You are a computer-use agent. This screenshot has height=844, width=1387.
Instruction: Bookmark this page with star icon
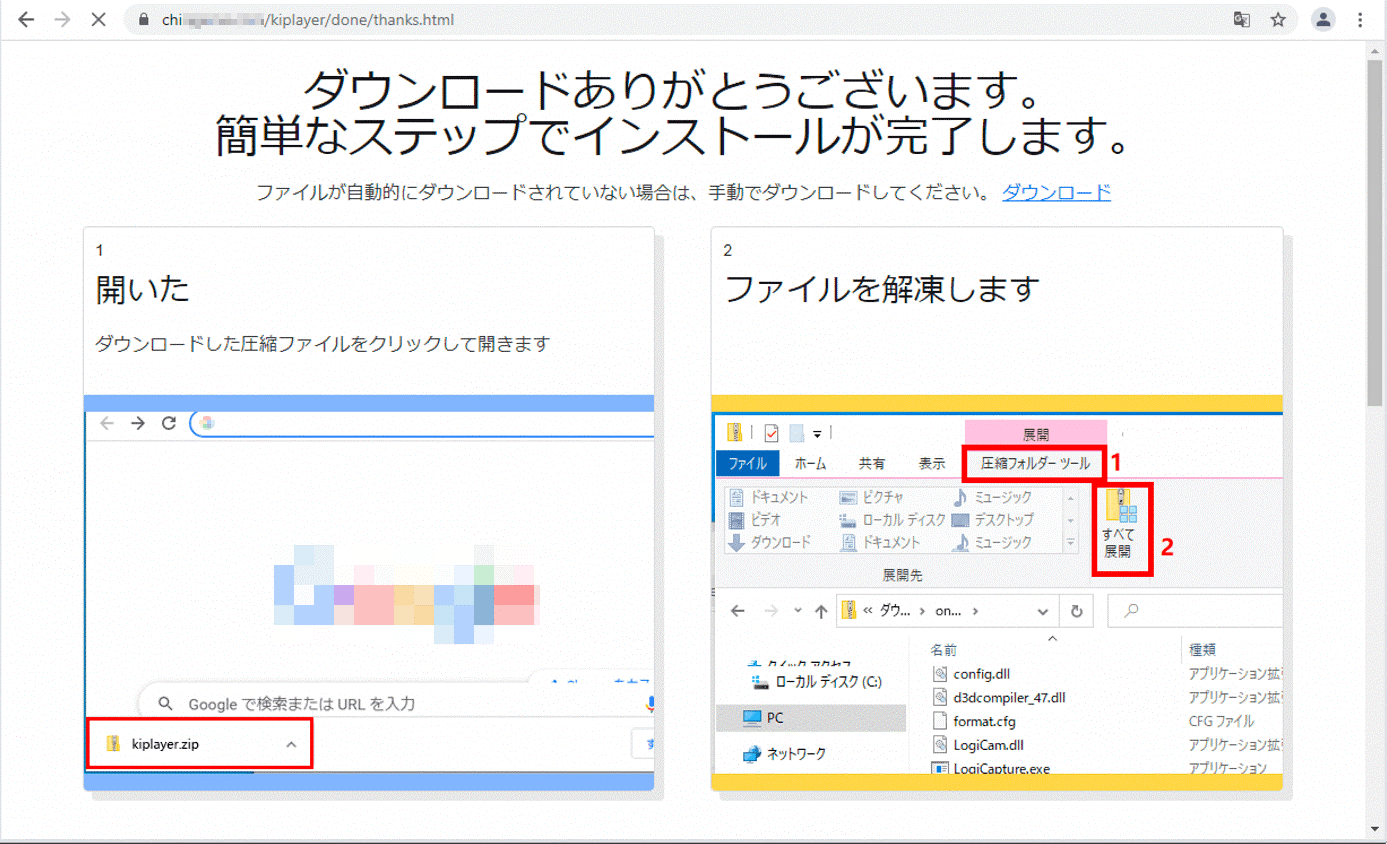pyautogui.click(x=1278, y=20)
